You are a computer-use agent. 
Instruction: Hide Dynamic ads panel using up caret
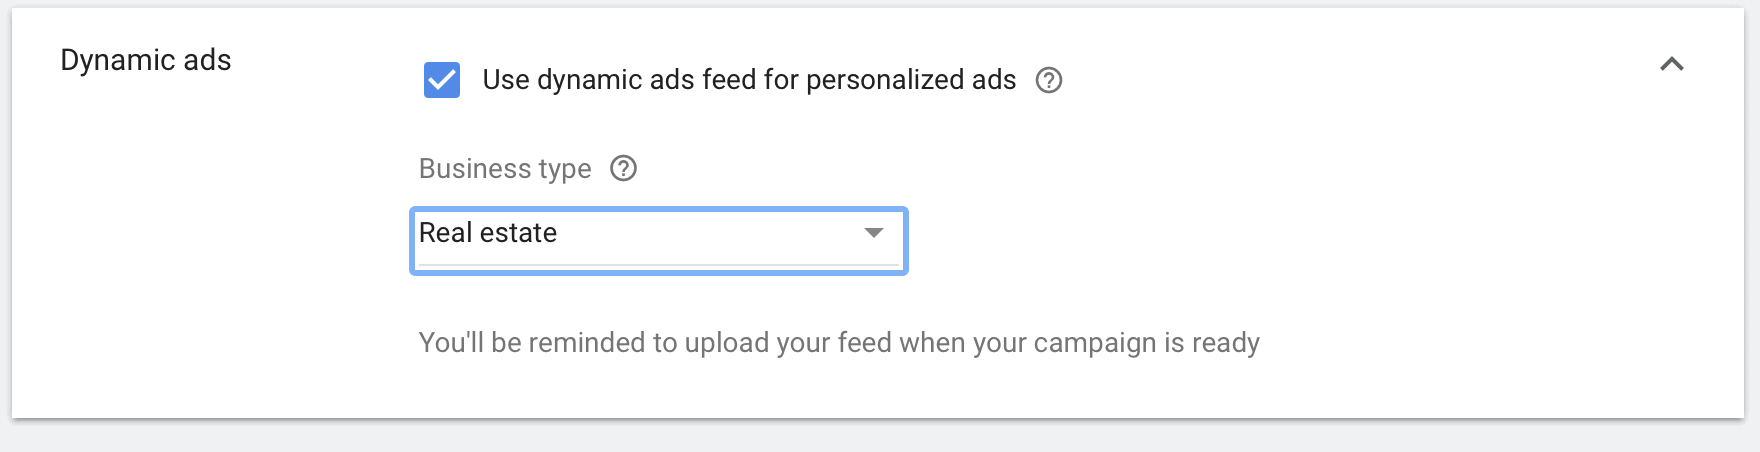point(1672,64)
